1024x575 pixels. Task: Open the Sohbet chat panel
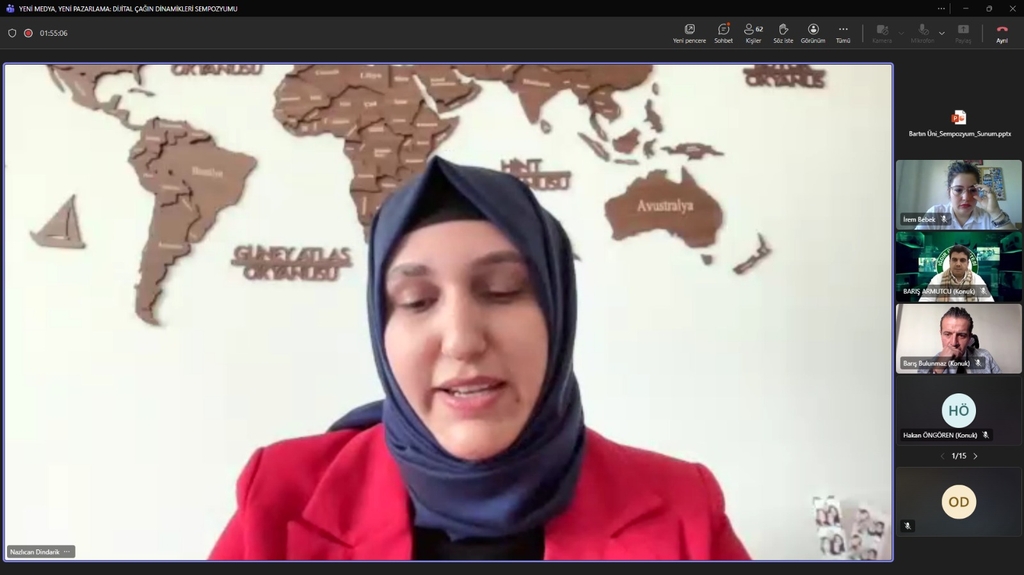[723, 33]
